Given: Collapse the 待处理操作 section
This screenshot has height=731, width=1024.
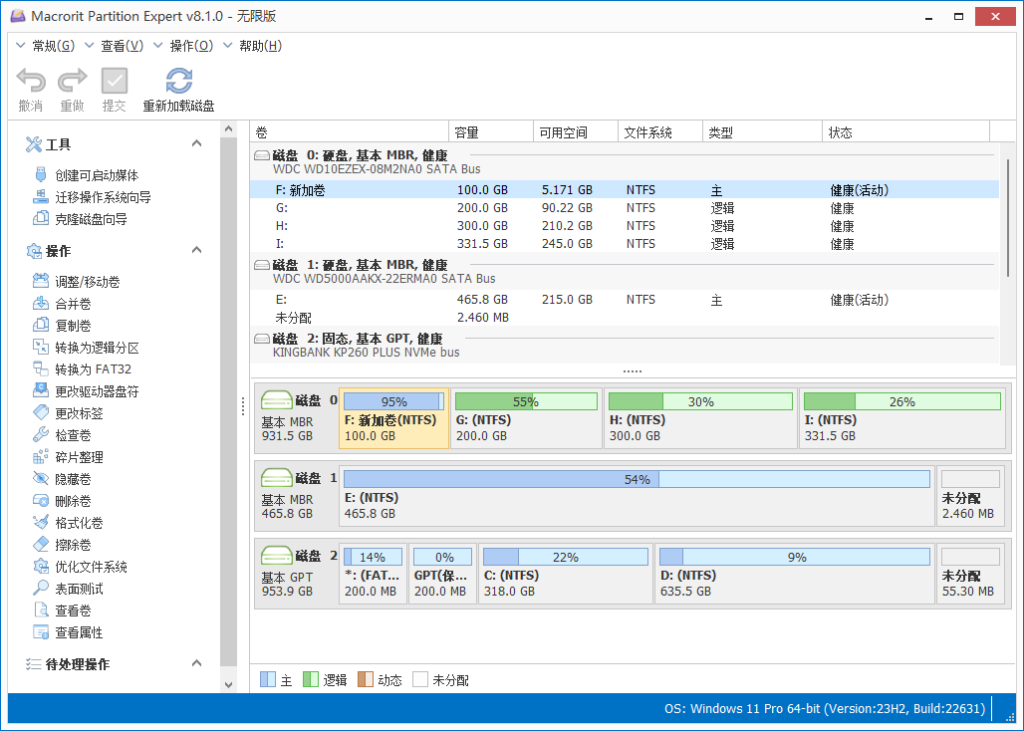Looking at the screenshot, I should [x=197, y=663].
